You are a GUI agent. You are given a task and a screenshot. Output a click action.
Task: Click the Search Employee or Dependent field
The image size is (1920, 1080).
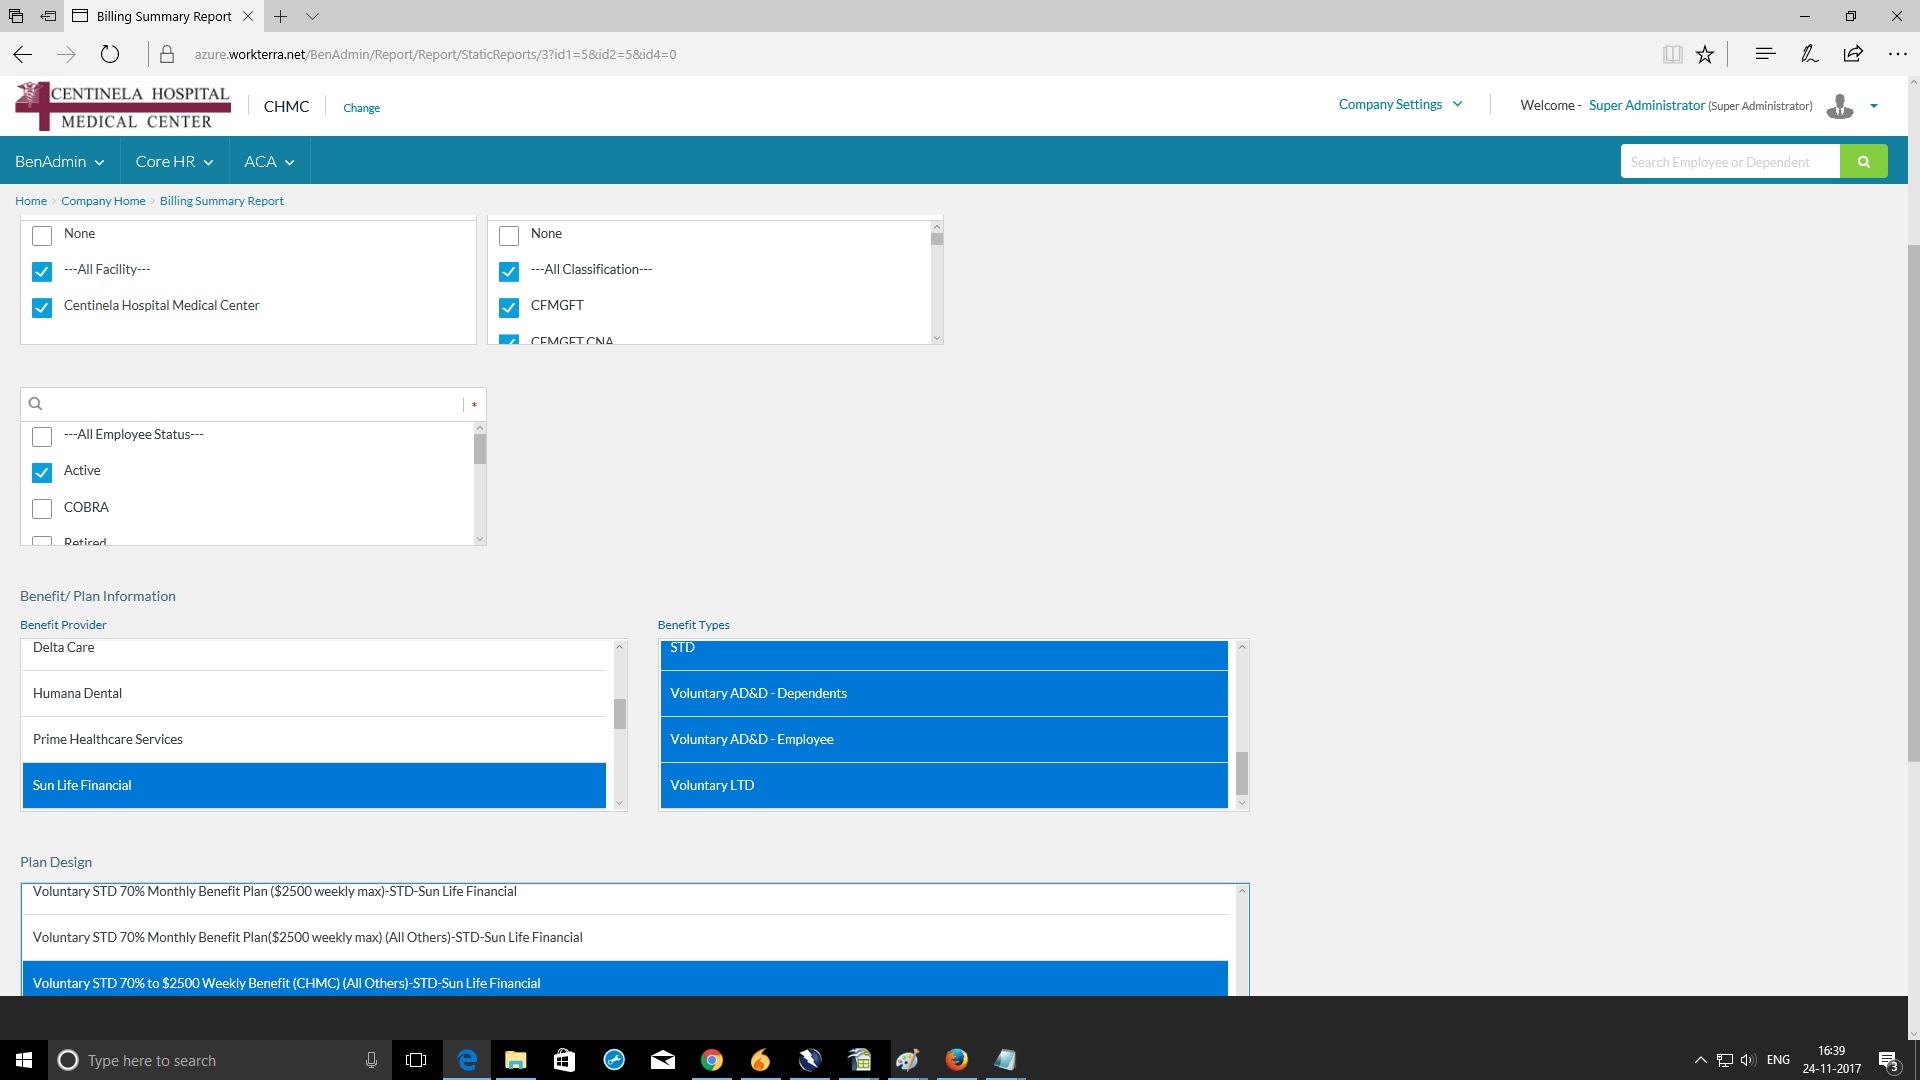pyautogui.click(x=1729, y=162)
